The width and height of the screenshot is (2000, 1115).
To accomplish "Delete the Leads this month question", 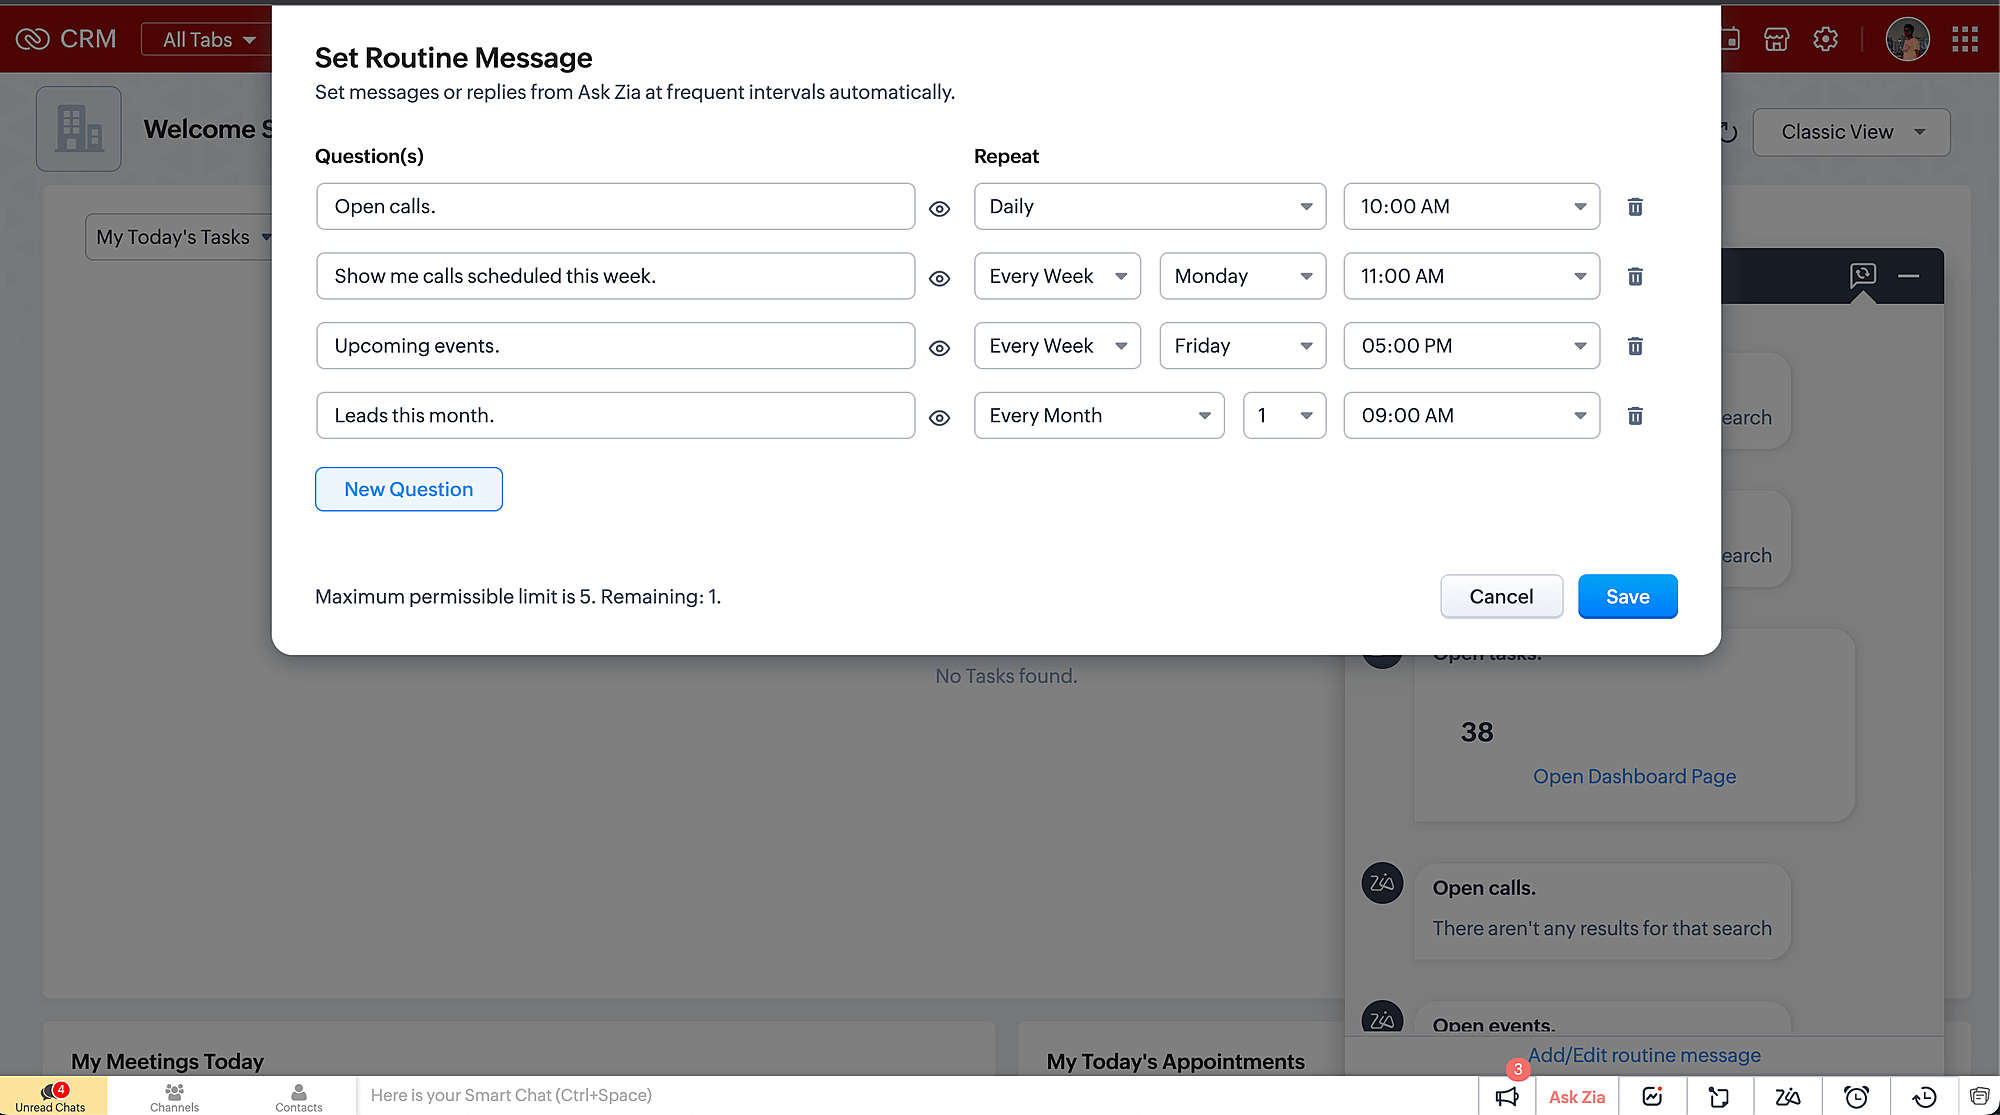I will tap(1635, 416).
